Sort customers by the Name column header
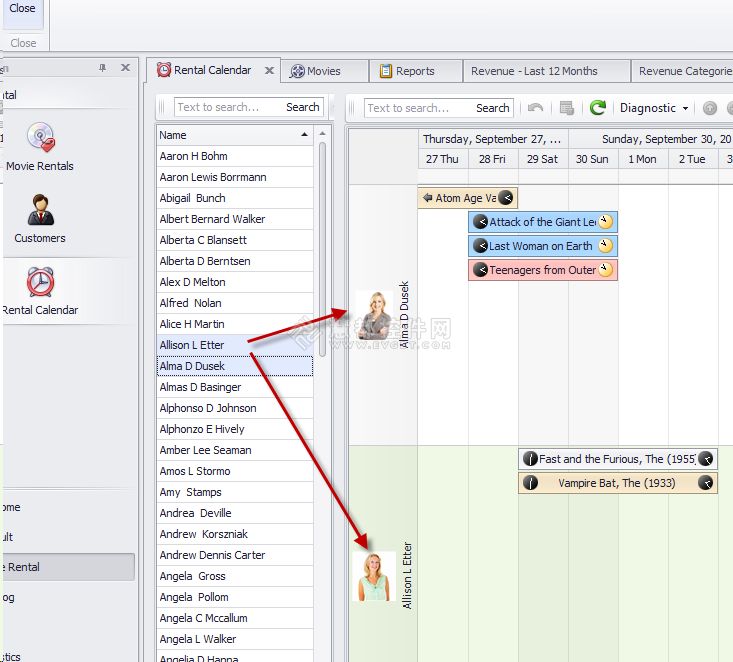733x662 pixels. click(235, 135)
